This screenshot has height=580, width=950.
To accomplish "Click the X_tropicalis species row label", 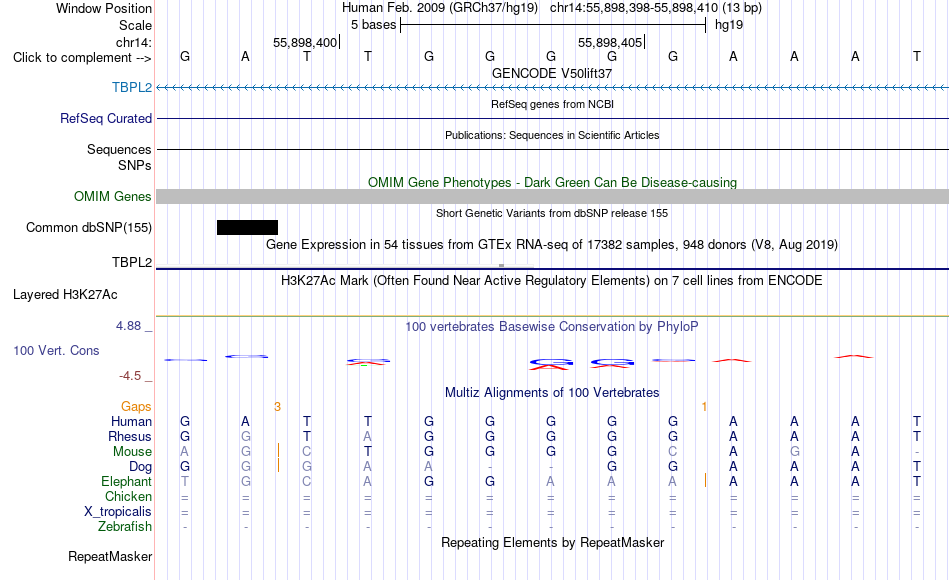I will [x=118, y=512].
